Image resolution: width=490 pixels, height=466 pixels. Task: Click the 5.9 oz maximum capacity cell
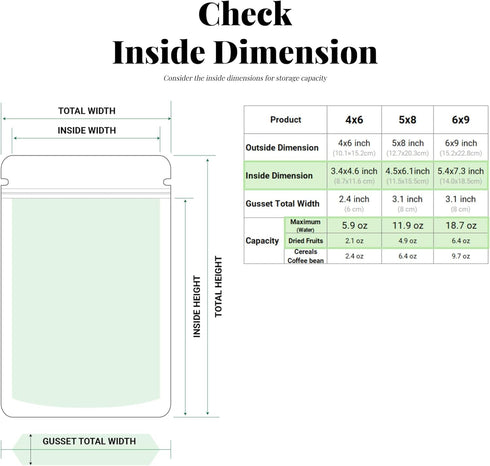354,226
